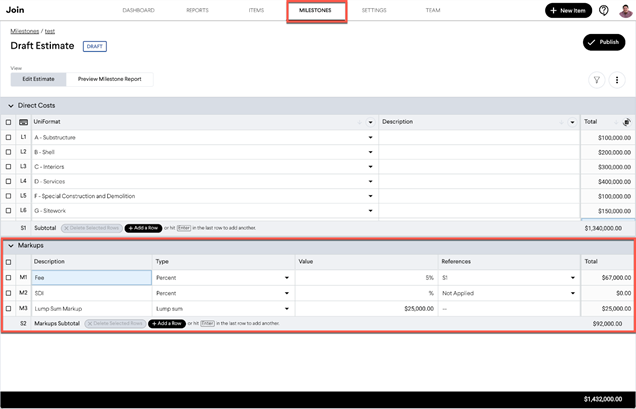Open Not Applied References dropdown
The height and width of the screenshot is (409, 636).
pyautogui.click(x=573, y=293)
